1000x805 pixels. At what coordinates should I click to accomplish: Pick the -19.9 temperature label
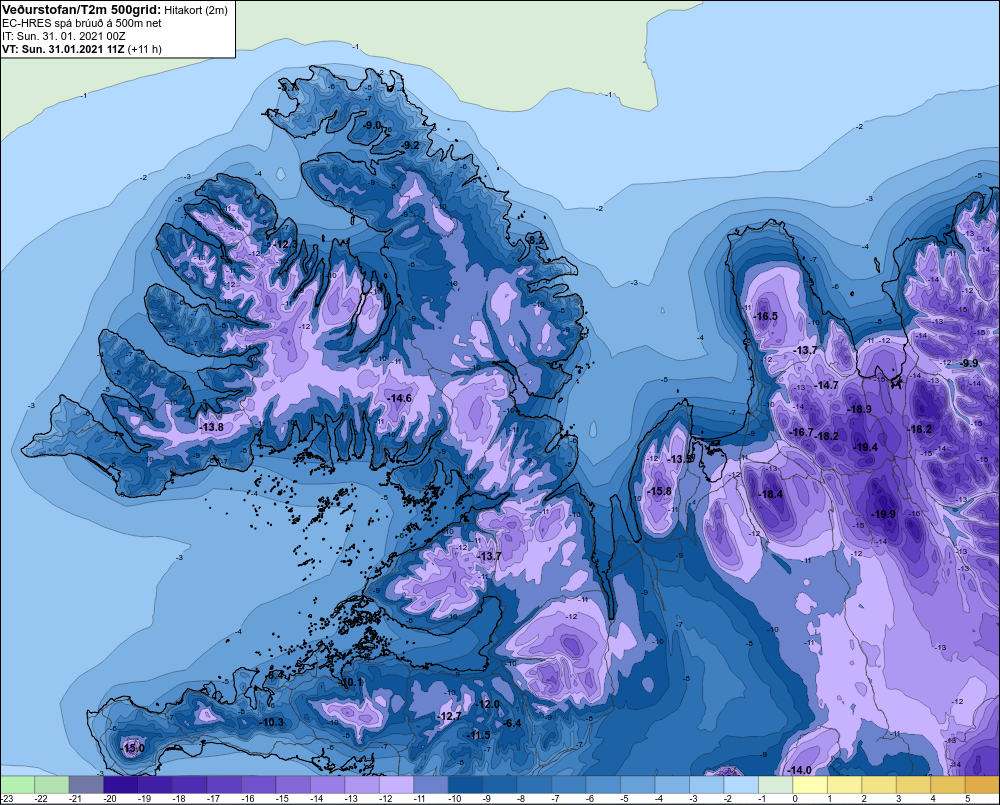pyautogui.click(x=883, y=514)
